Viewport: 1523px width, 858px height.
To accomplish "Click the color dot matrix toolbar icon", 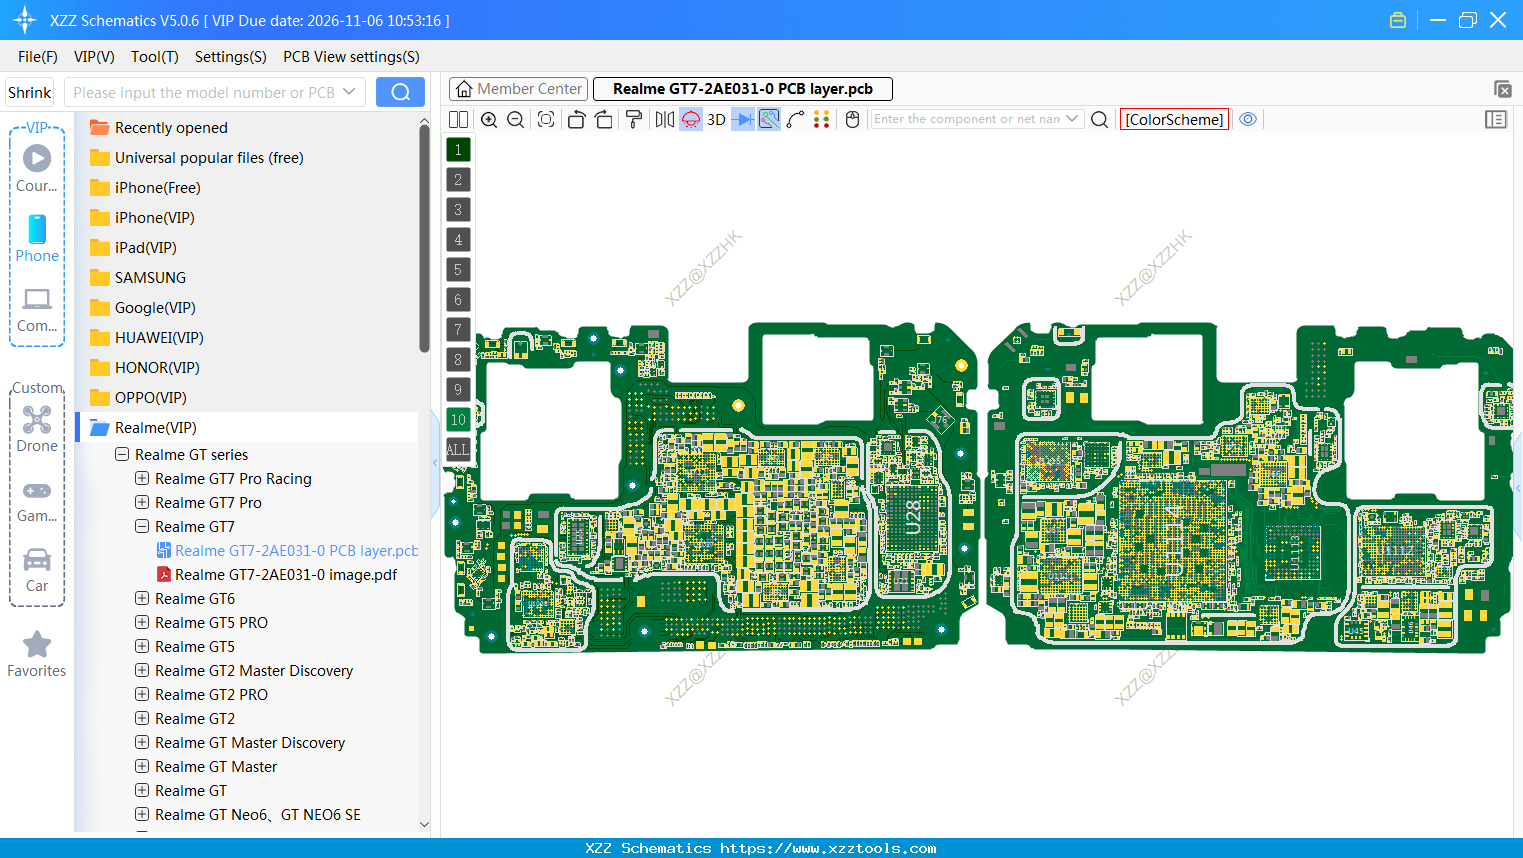I will click(821, 119).
